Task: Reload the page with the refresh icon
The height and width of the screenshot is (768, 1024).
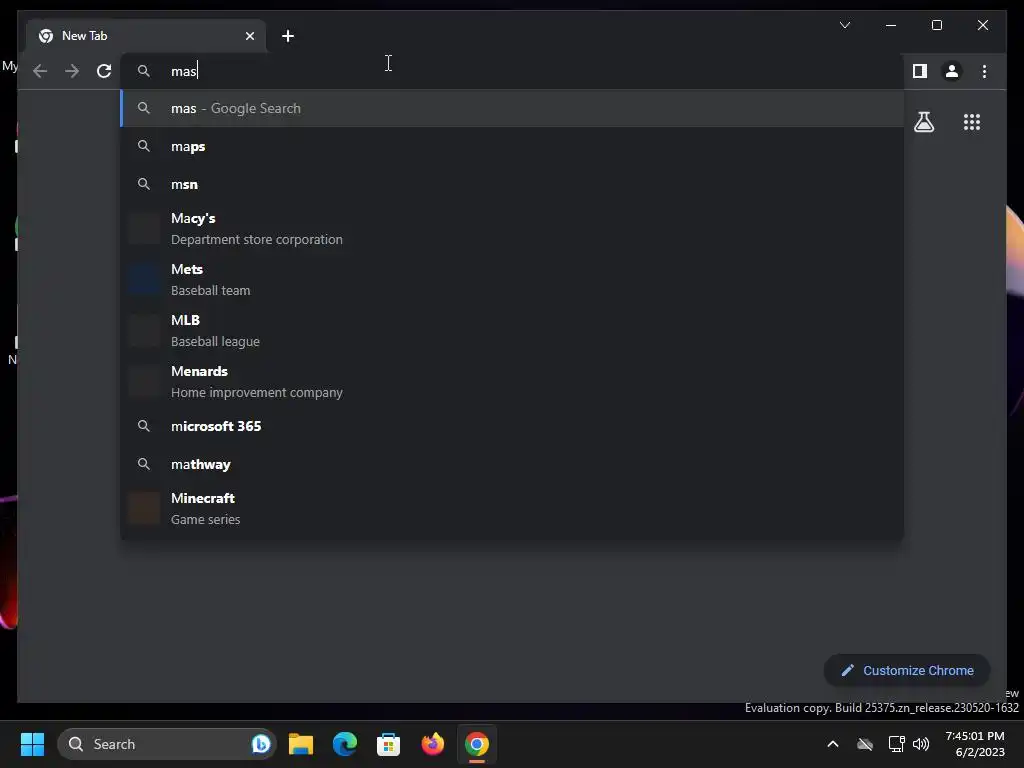Action: tap(104, 71)
